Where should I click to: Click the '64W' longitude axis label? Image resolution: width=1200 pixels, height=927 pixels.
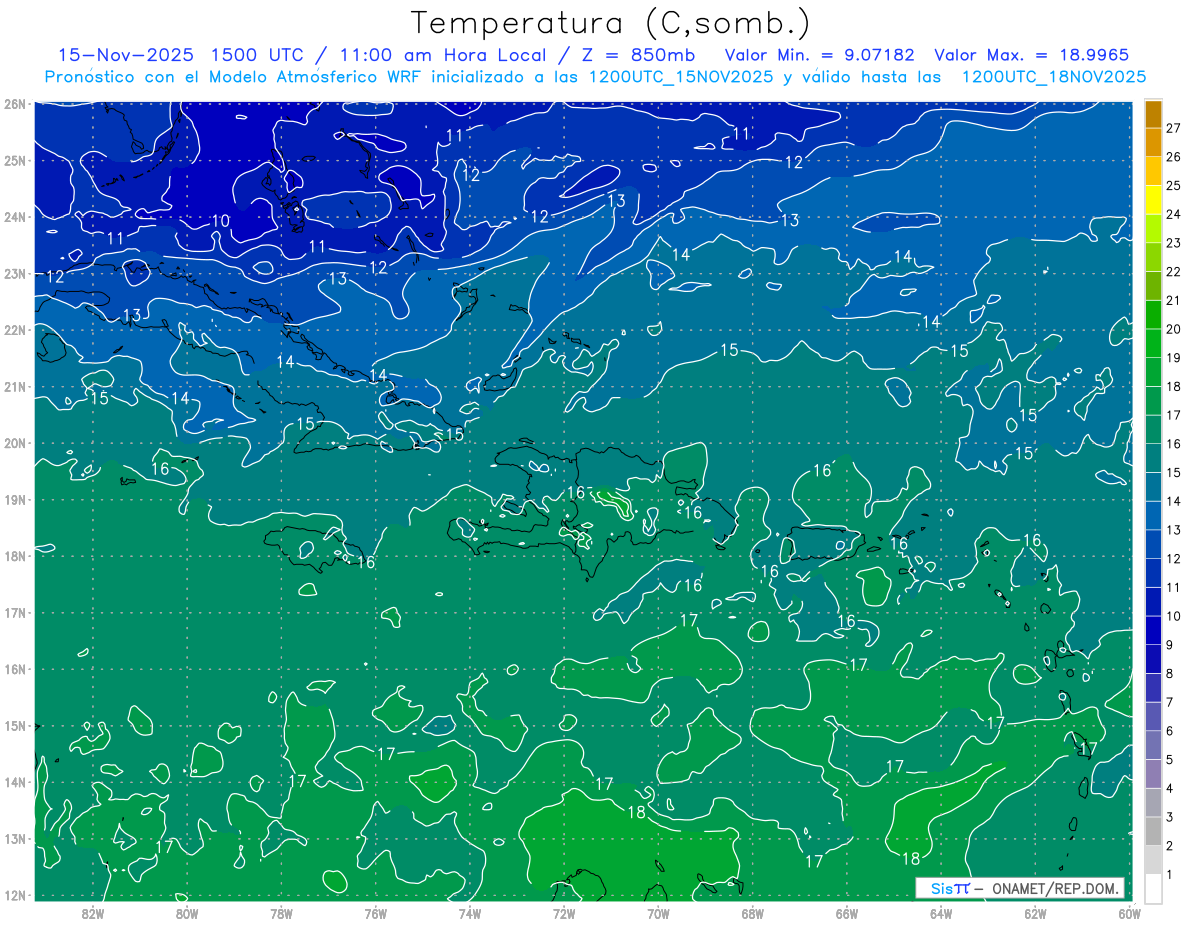(941, 914)
